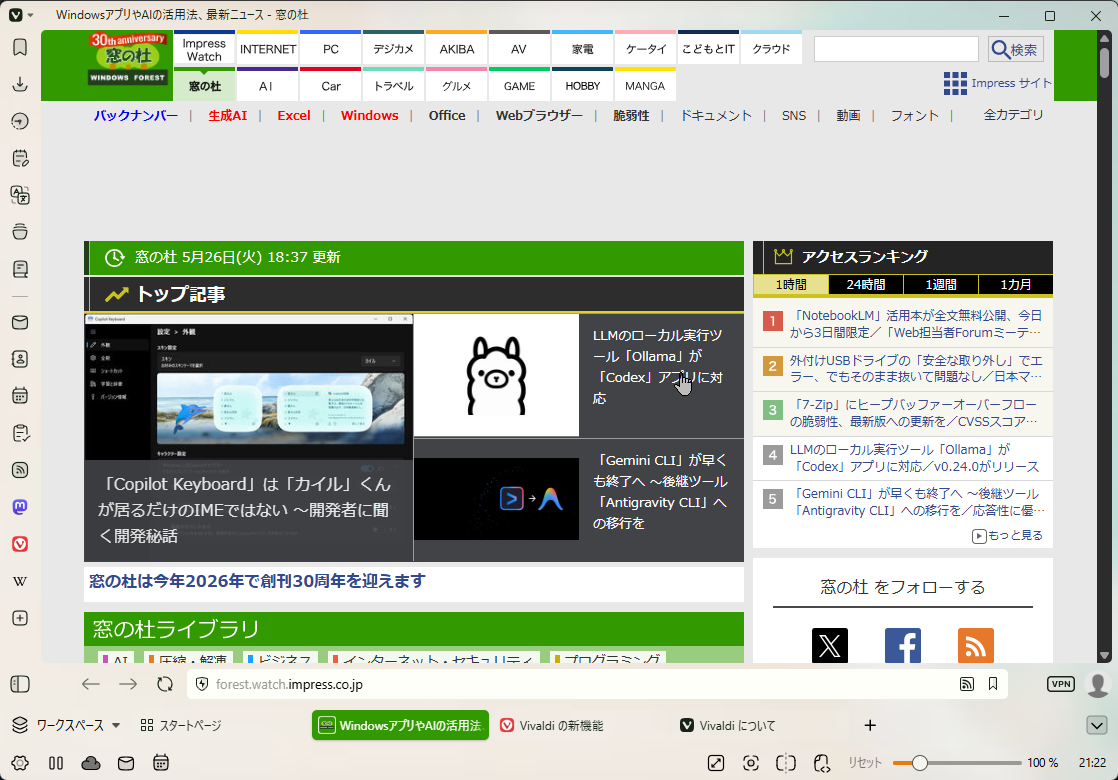This screenshot has height=780, width=1118.
Task: Click the 検索 search button
Action: [x=1015, y=49]
